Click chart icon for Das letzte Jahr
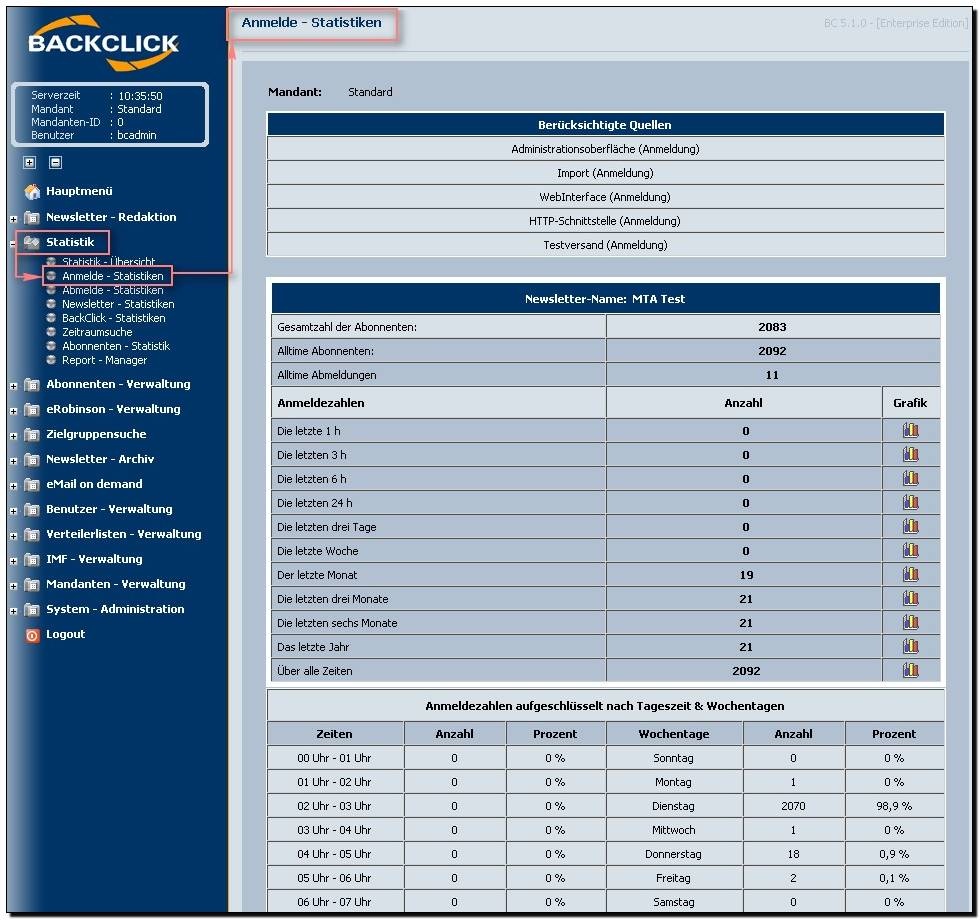Image resolution: width=980 pixels, height=920 pixels. point(910,647)
